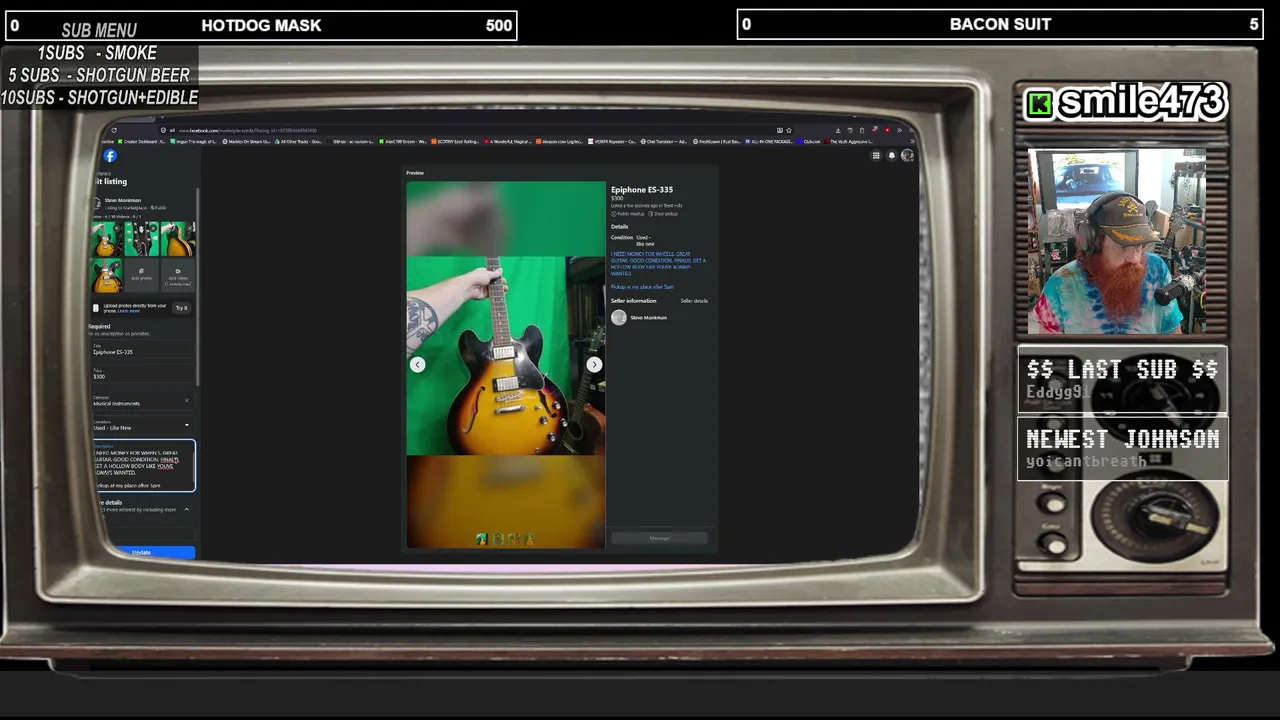The height and width of the screenshot is (720, 1280).
Task: Click Steve Monkman's avatar in Seller information
Action: click(619, 318)
